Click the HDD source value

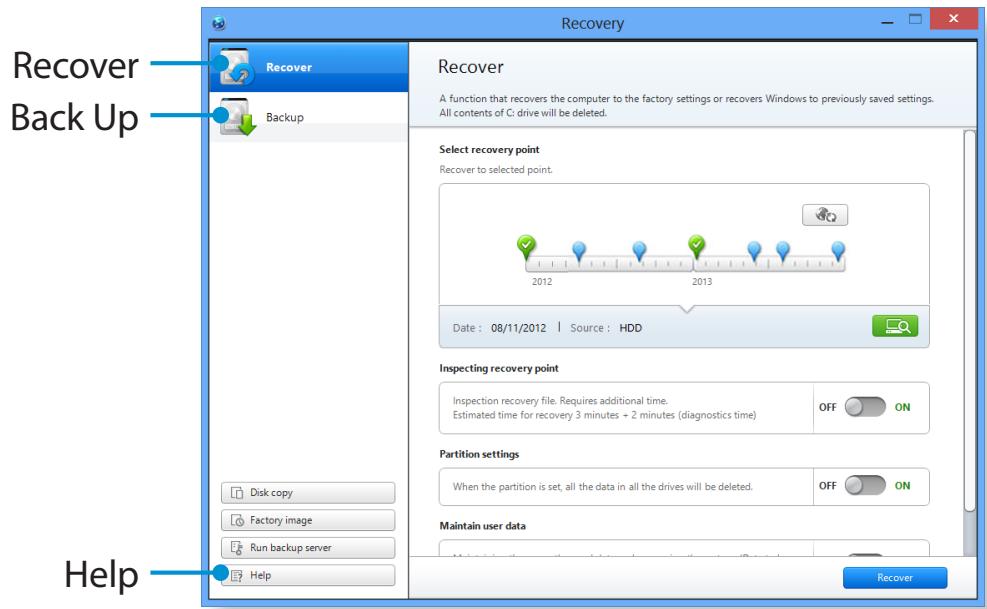coord(631,328)
